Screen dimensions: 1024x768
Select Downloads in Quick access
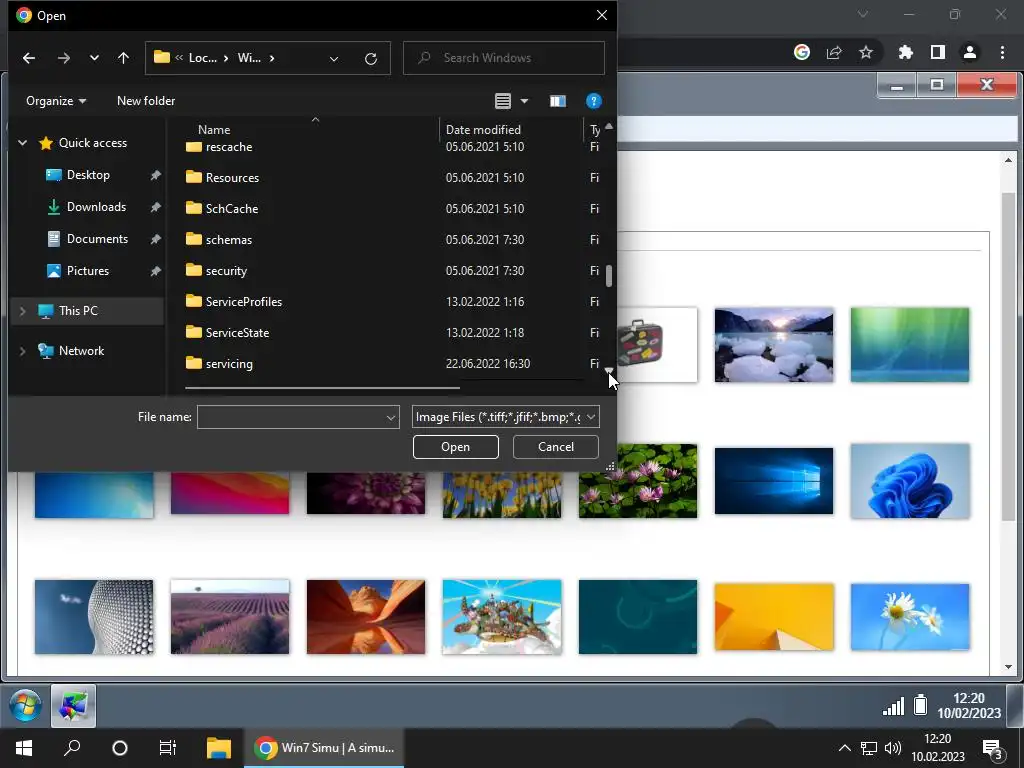point(96,207)
